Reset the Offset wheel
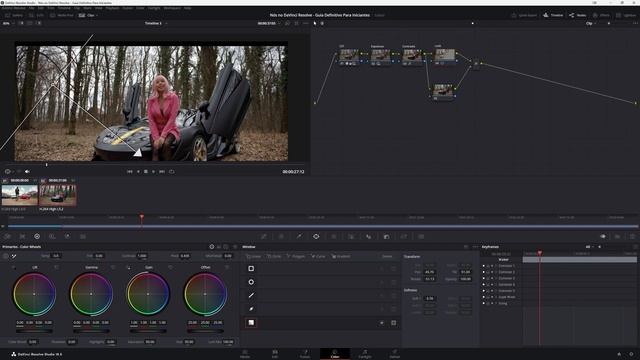The image size is (640, 360). tap(227, 267)
